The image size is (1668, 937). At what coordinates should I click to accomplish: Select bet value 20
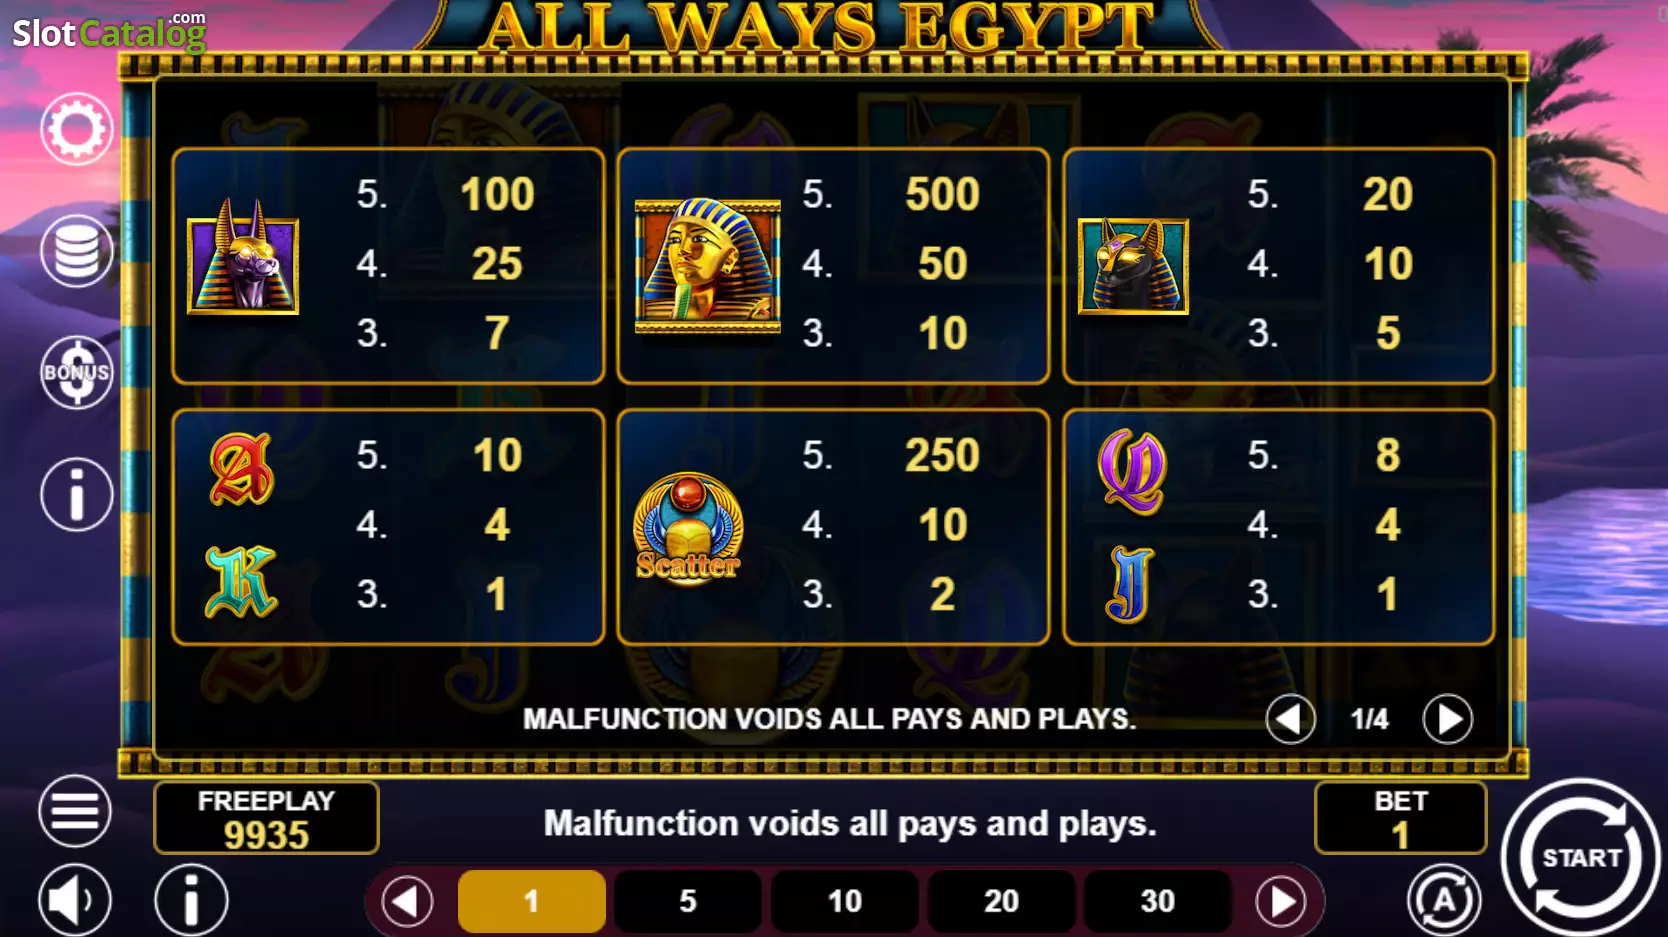tap(1001, 901)
